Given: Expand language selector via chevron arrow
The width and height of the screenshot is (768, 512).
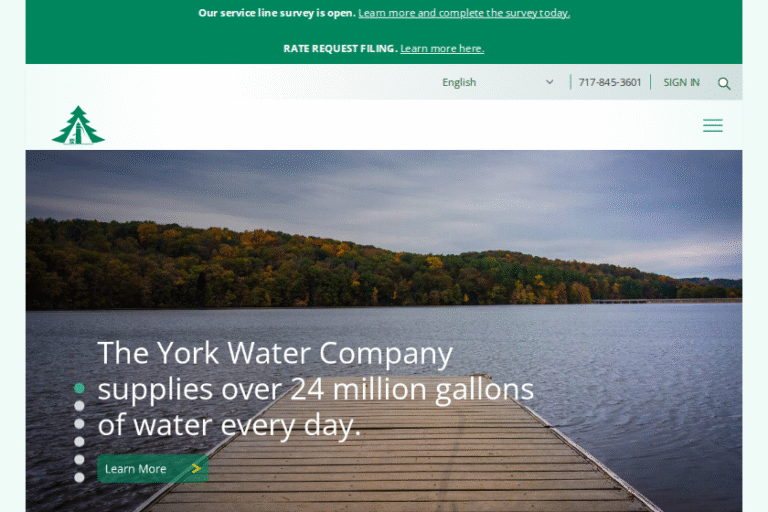Looking at the screenshot, I should pyautogui.click(x=550, y=82).
